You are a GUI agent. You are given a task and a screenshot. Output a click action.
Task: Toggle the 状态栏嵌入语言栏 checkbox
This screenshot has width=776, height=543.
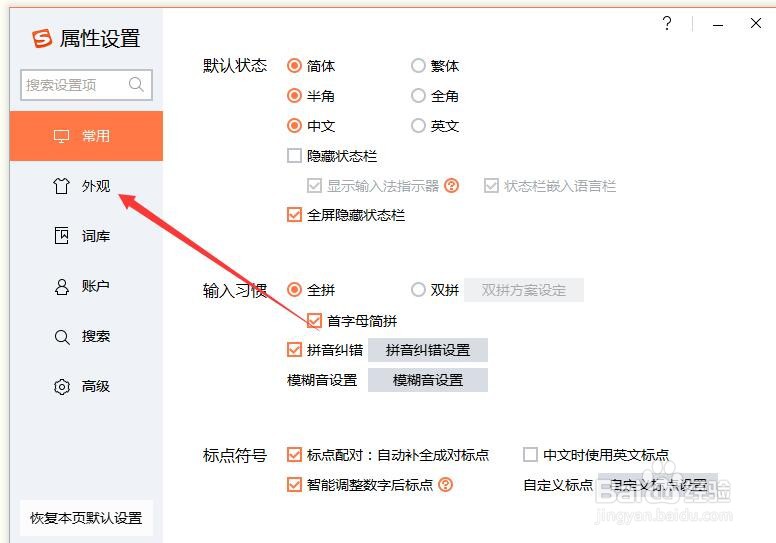pos(491,186)
